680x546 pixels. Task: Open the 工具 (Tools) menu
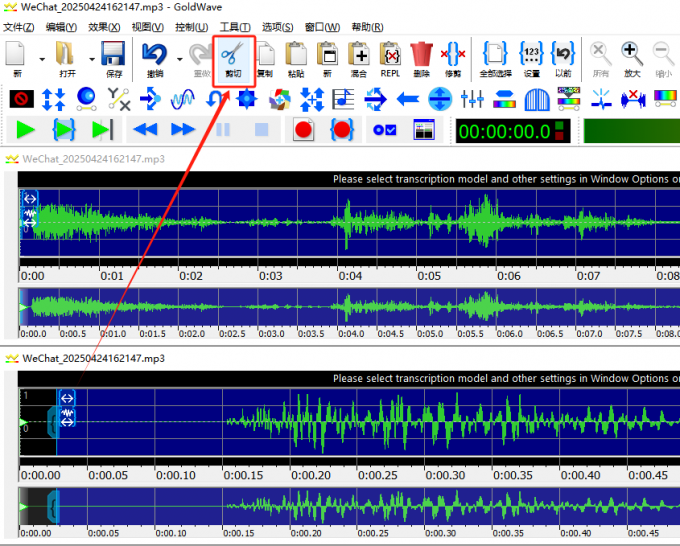(235, 27)
